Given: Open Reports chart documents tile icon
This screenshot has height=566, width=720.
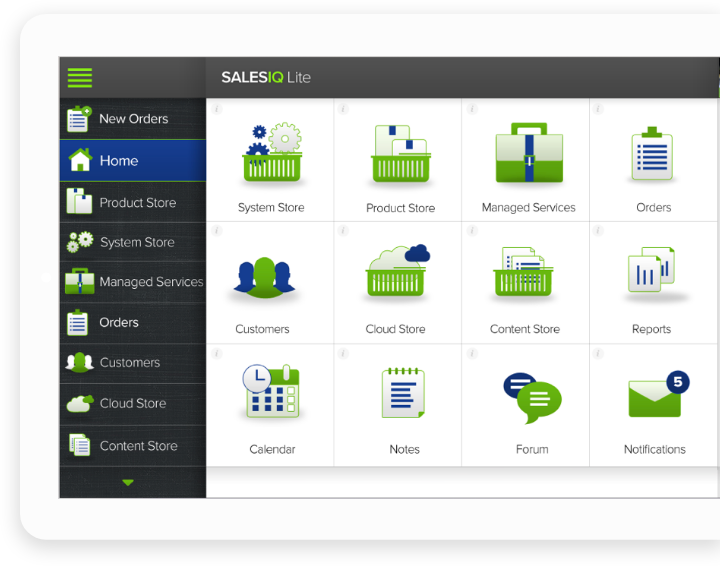Looking at the screenshot, I should point(652,269).
